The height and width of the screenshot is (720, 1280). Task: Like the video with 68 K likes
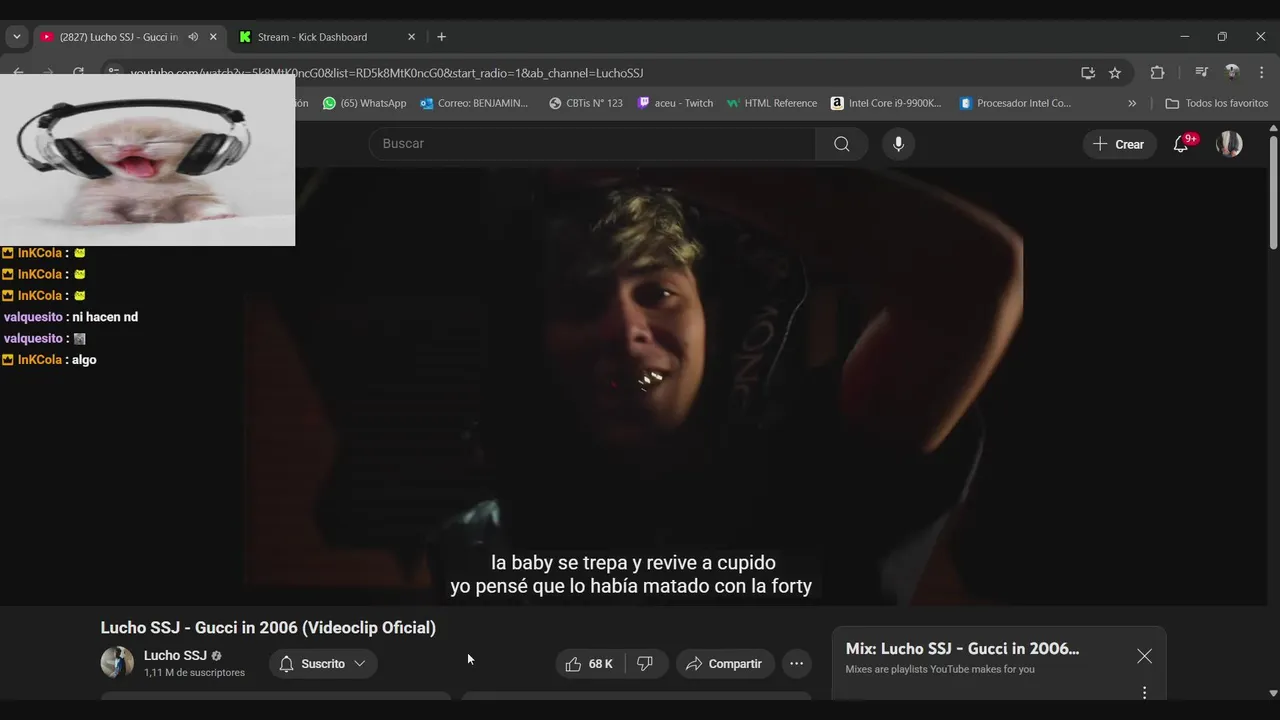click(590, 664)
